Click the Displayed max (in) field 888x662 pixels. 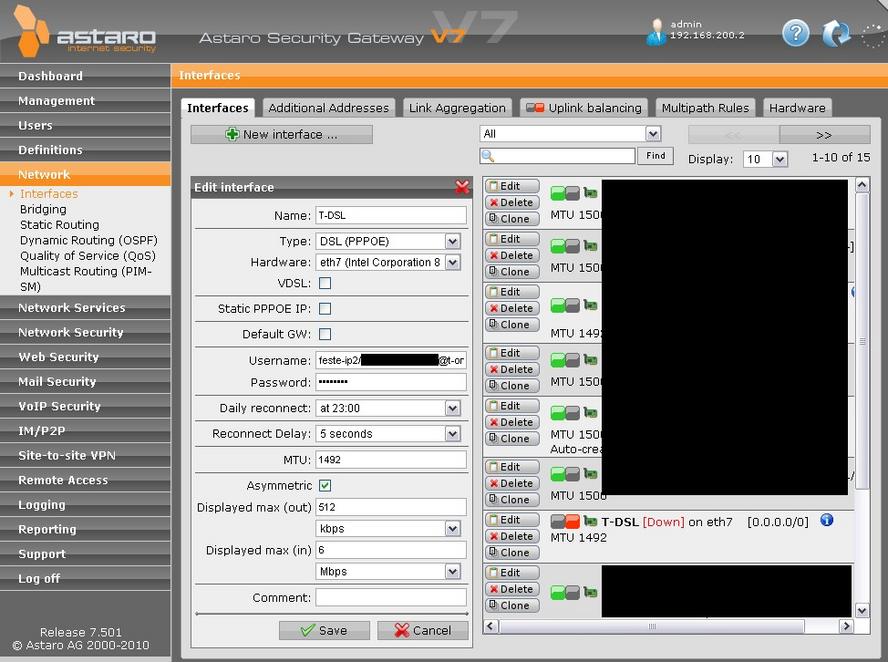coord(391,550)
